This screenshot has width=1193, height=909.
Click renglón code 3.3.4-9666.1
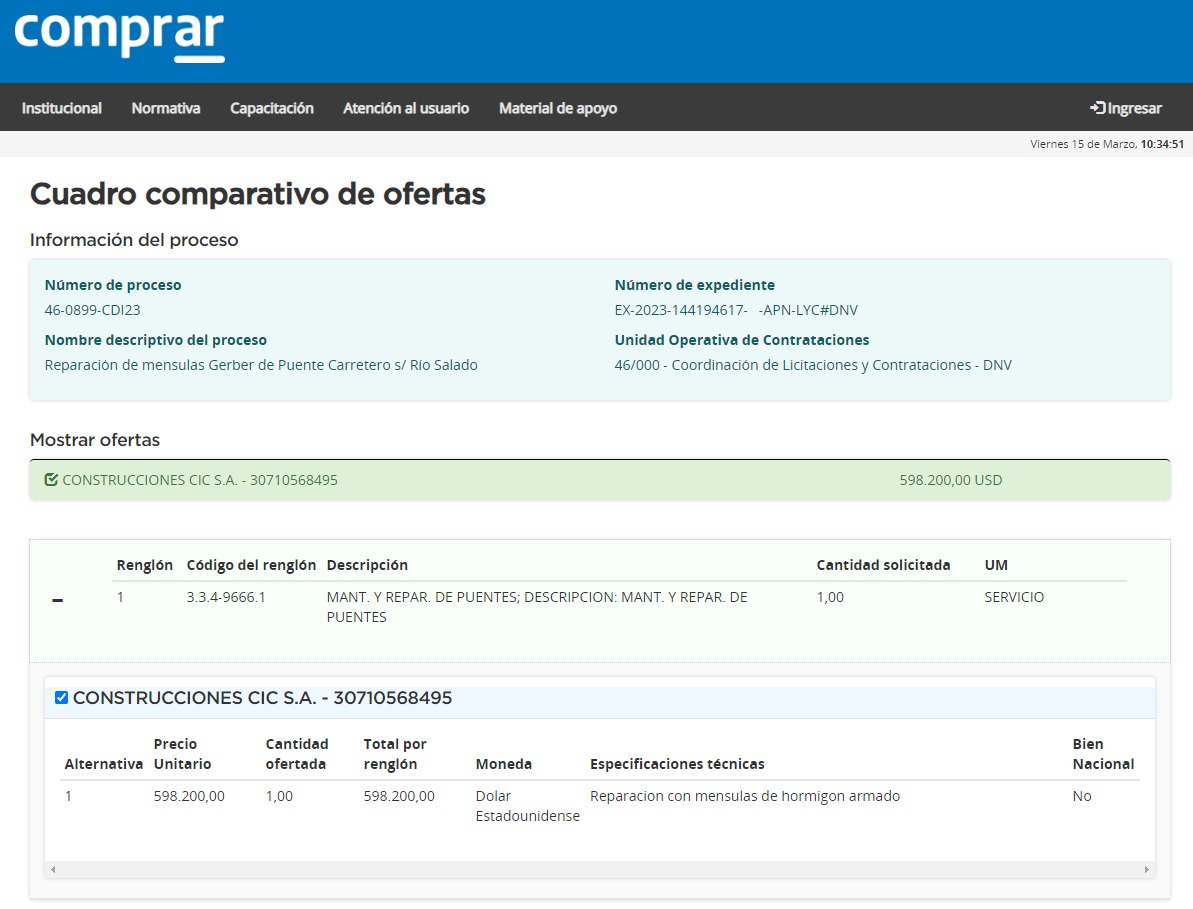point(226,597)
